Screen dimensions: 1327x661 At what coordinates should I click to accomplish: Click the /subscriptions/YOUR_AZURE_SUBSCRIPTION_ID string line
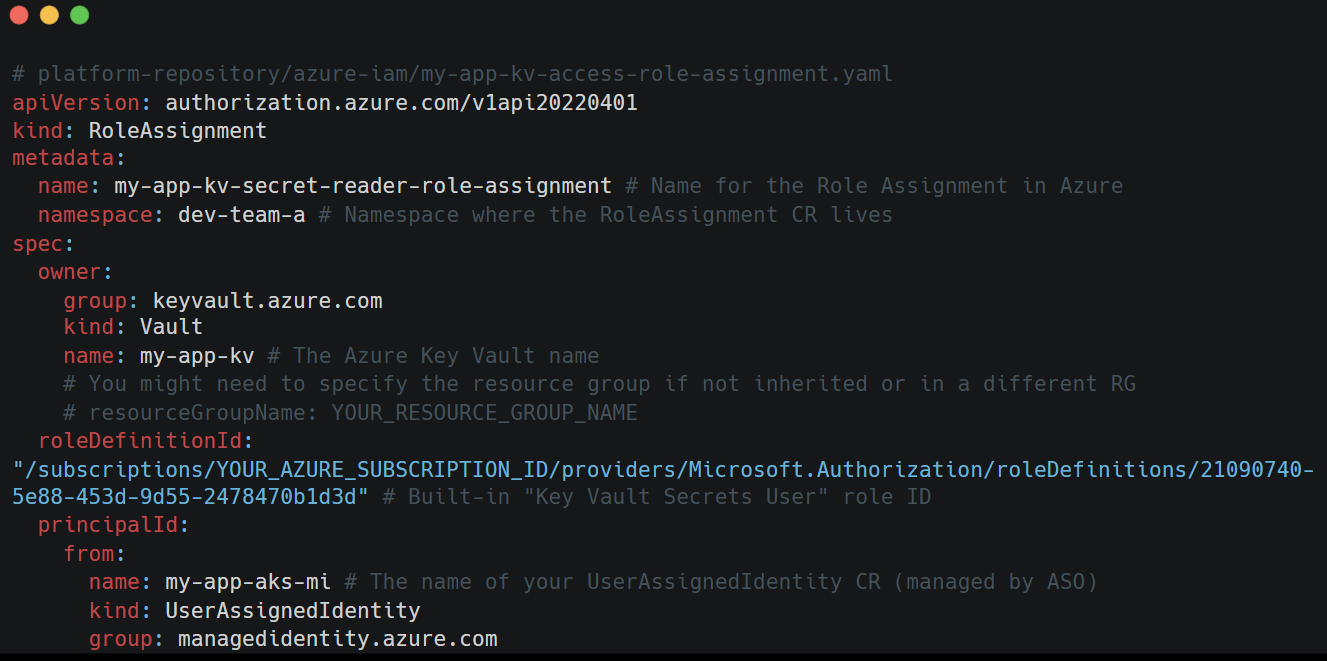663,469
